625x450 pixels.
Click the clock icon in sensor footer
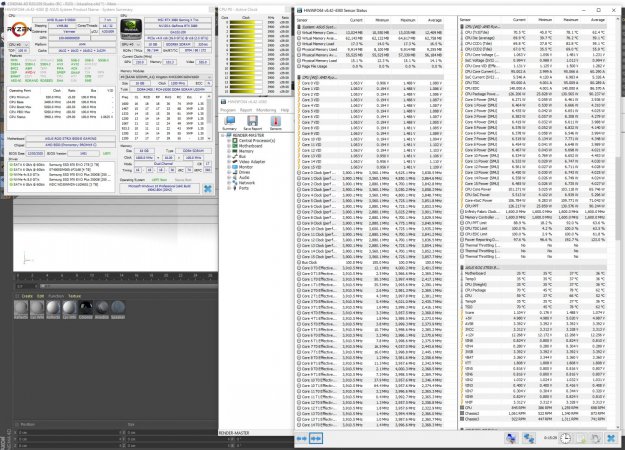(565, 438)
